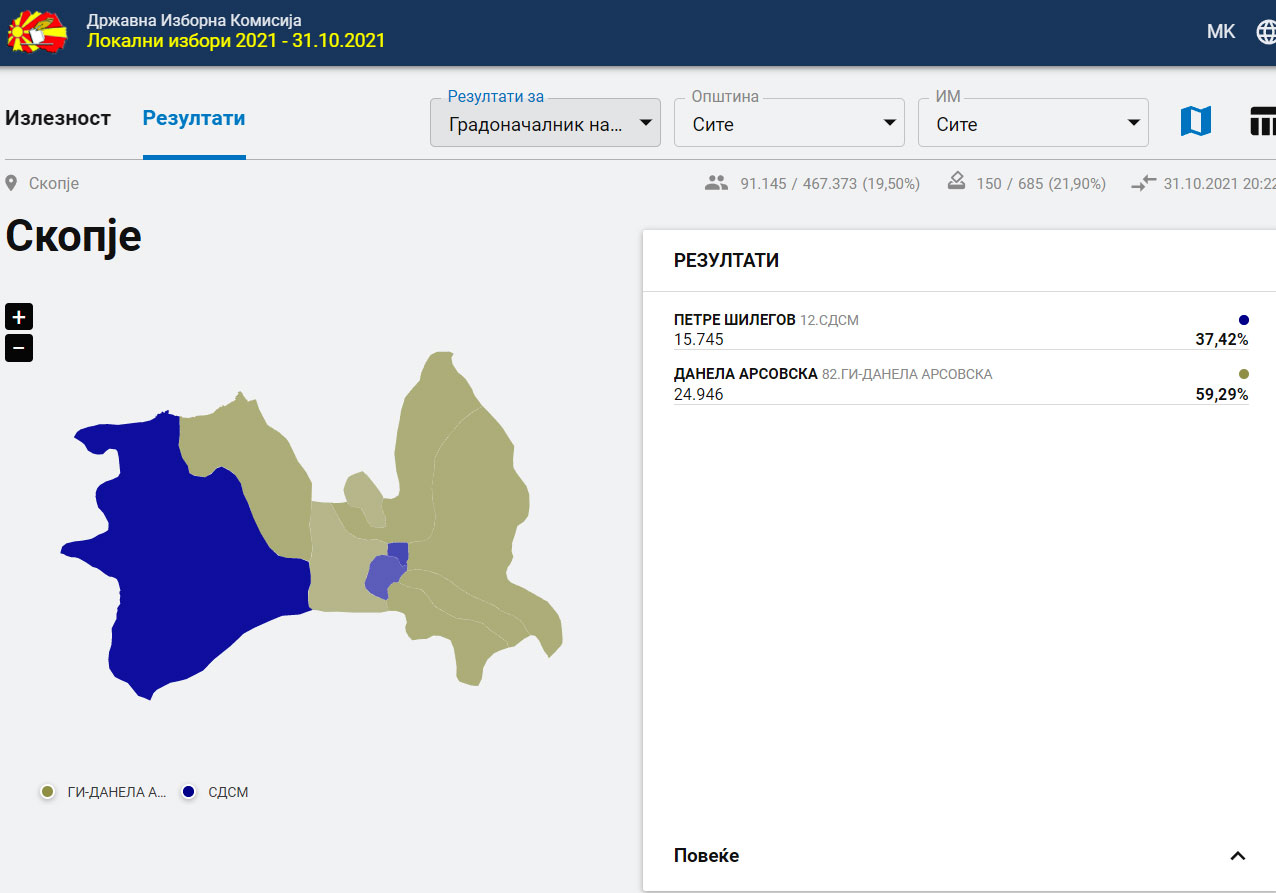The image size is (1276, 893).
Task: Open the Резултати tab
Action: [194, 118]
